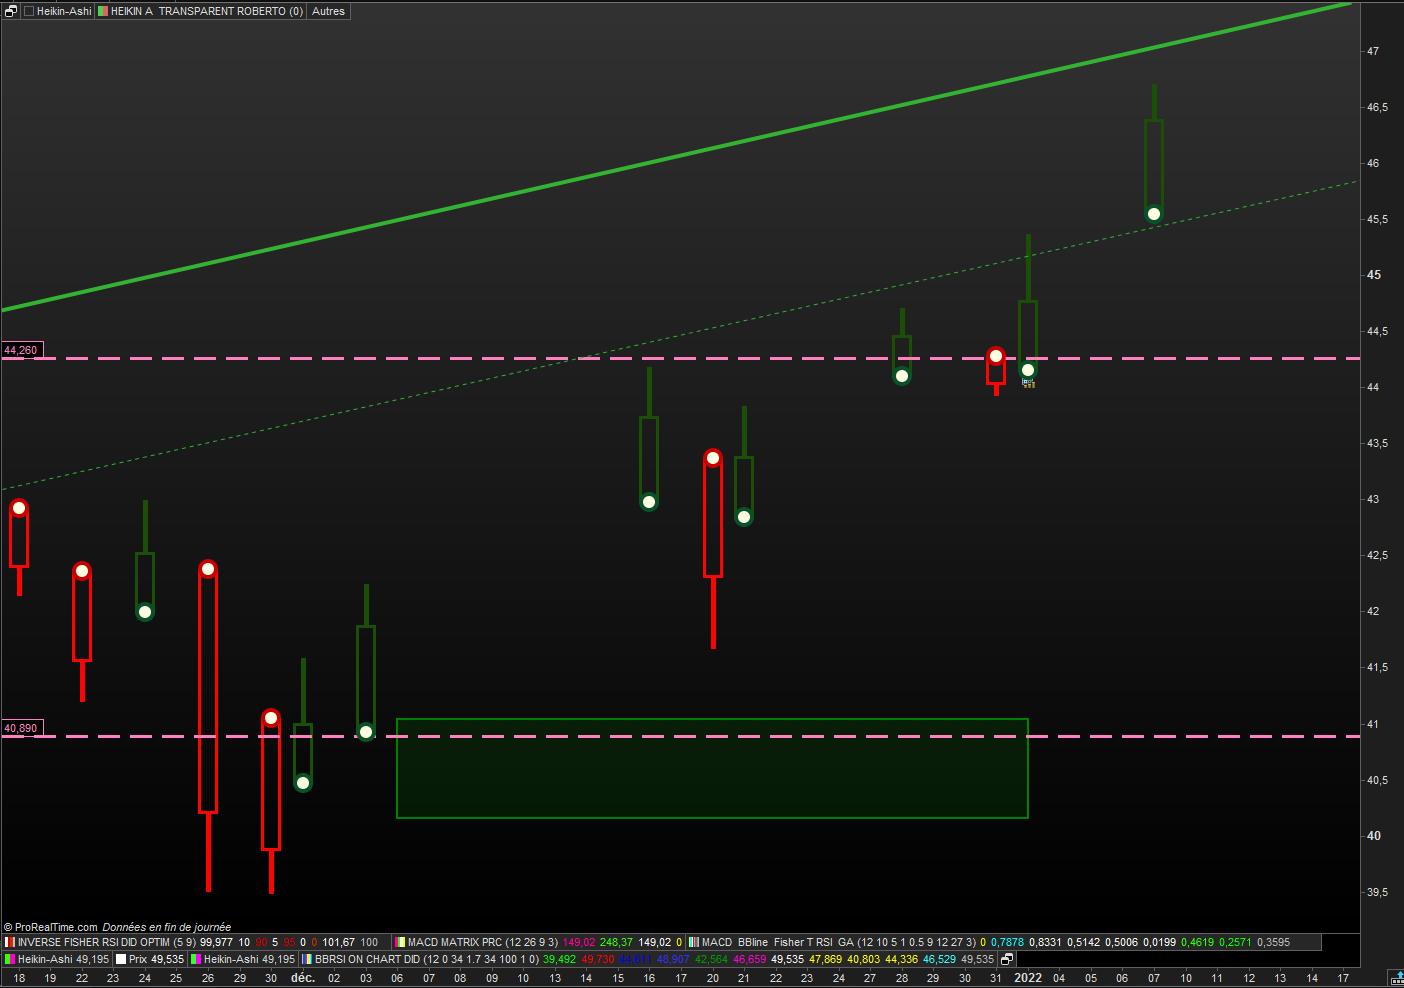The width and height of the screenshot is (1404, 988).
Task: Click the cyan value 0,7878
Action: click(x=1007, y=942)
